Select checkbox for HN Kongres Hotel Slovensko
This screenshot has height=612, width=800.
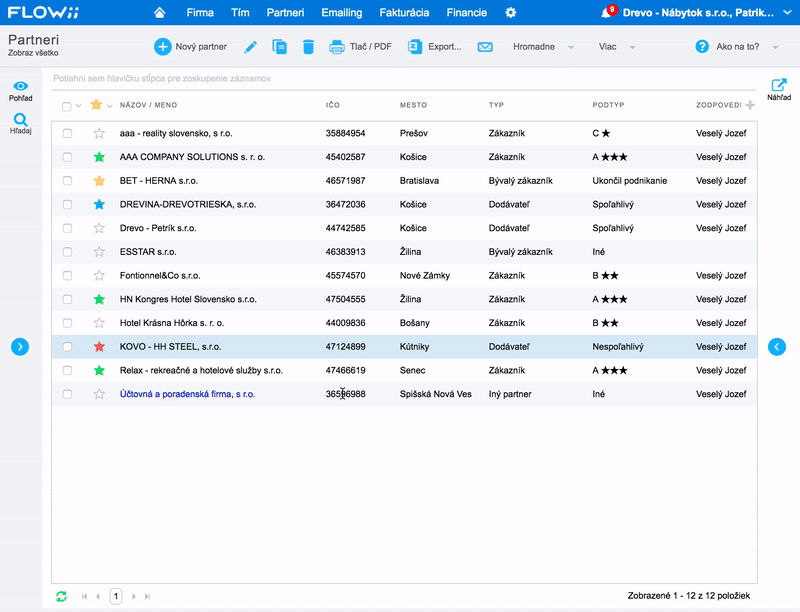pos(67,299)
